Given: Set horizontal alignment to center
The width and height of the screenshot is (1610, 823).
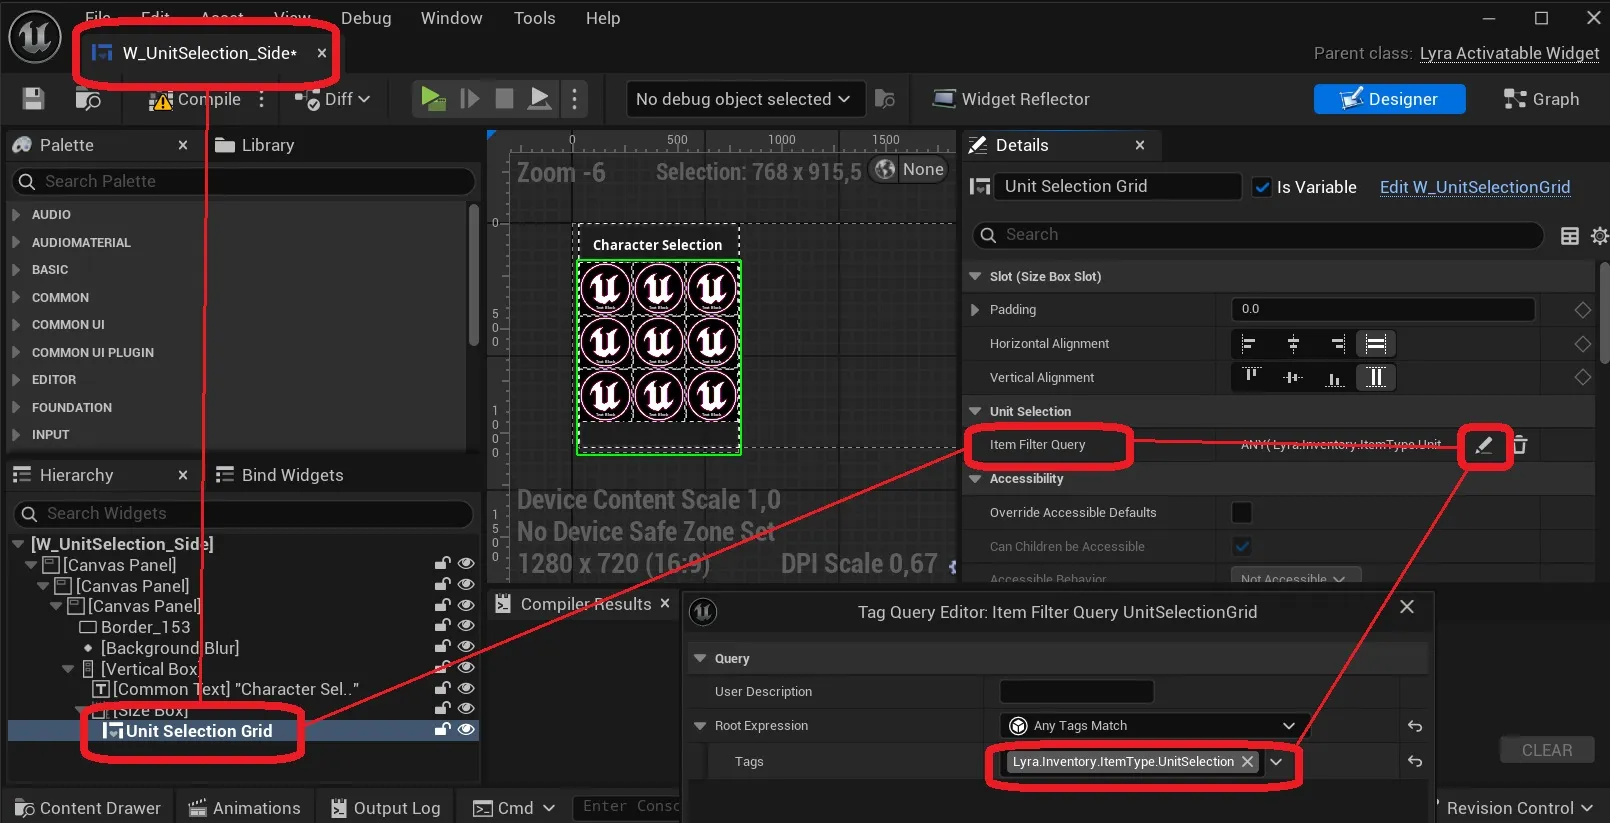Looking at the screenshot, I should [x=1293, y=344].
